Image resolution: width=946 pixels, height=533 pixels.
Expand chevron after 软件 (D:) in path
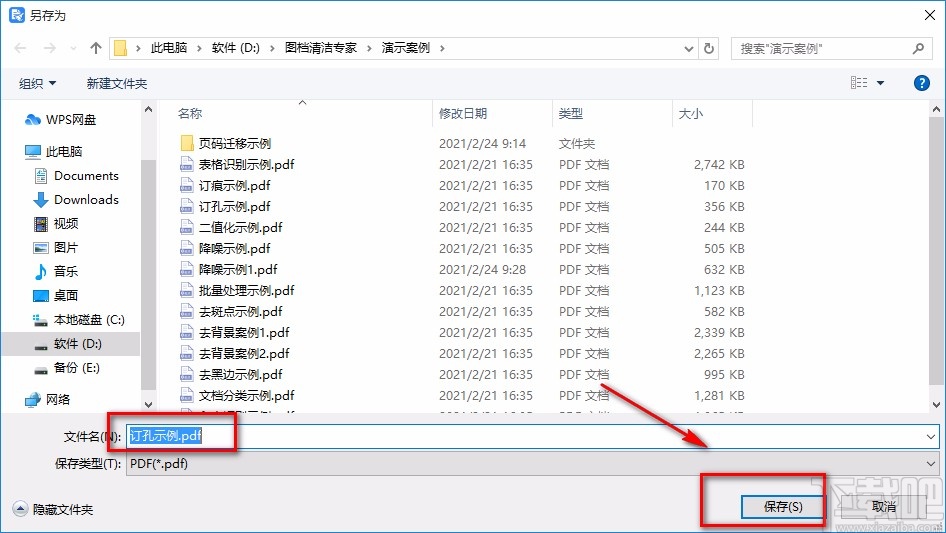(x=272, y=48)
